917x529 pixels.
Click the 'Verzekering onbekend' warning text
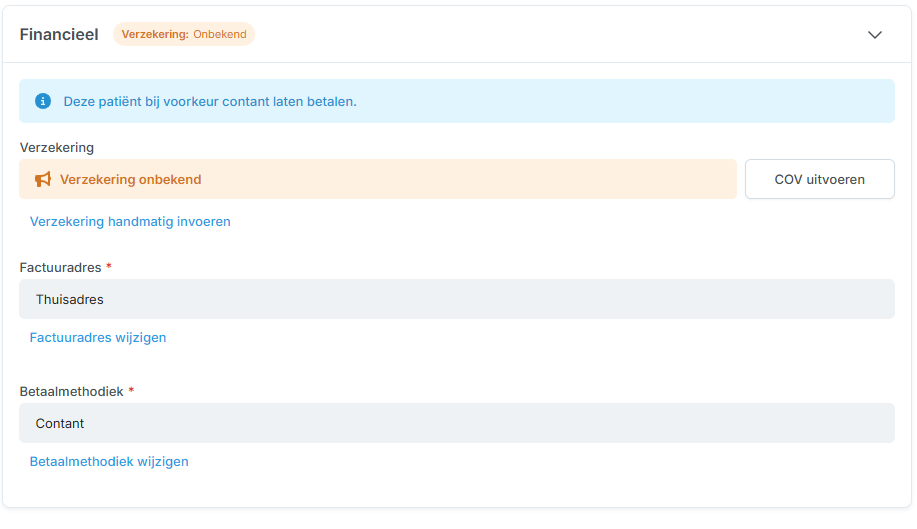click(131, 180)
